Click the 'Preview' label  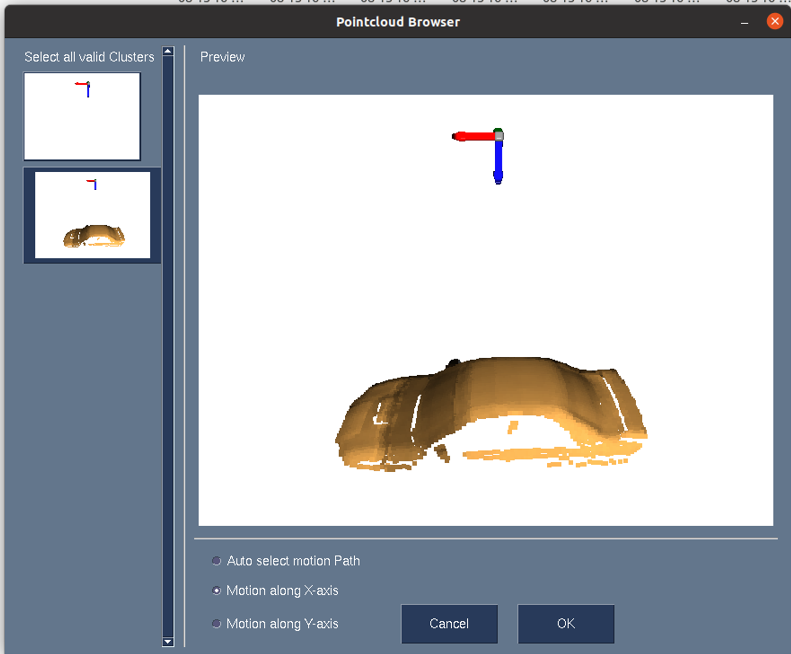tap(222, 57)
